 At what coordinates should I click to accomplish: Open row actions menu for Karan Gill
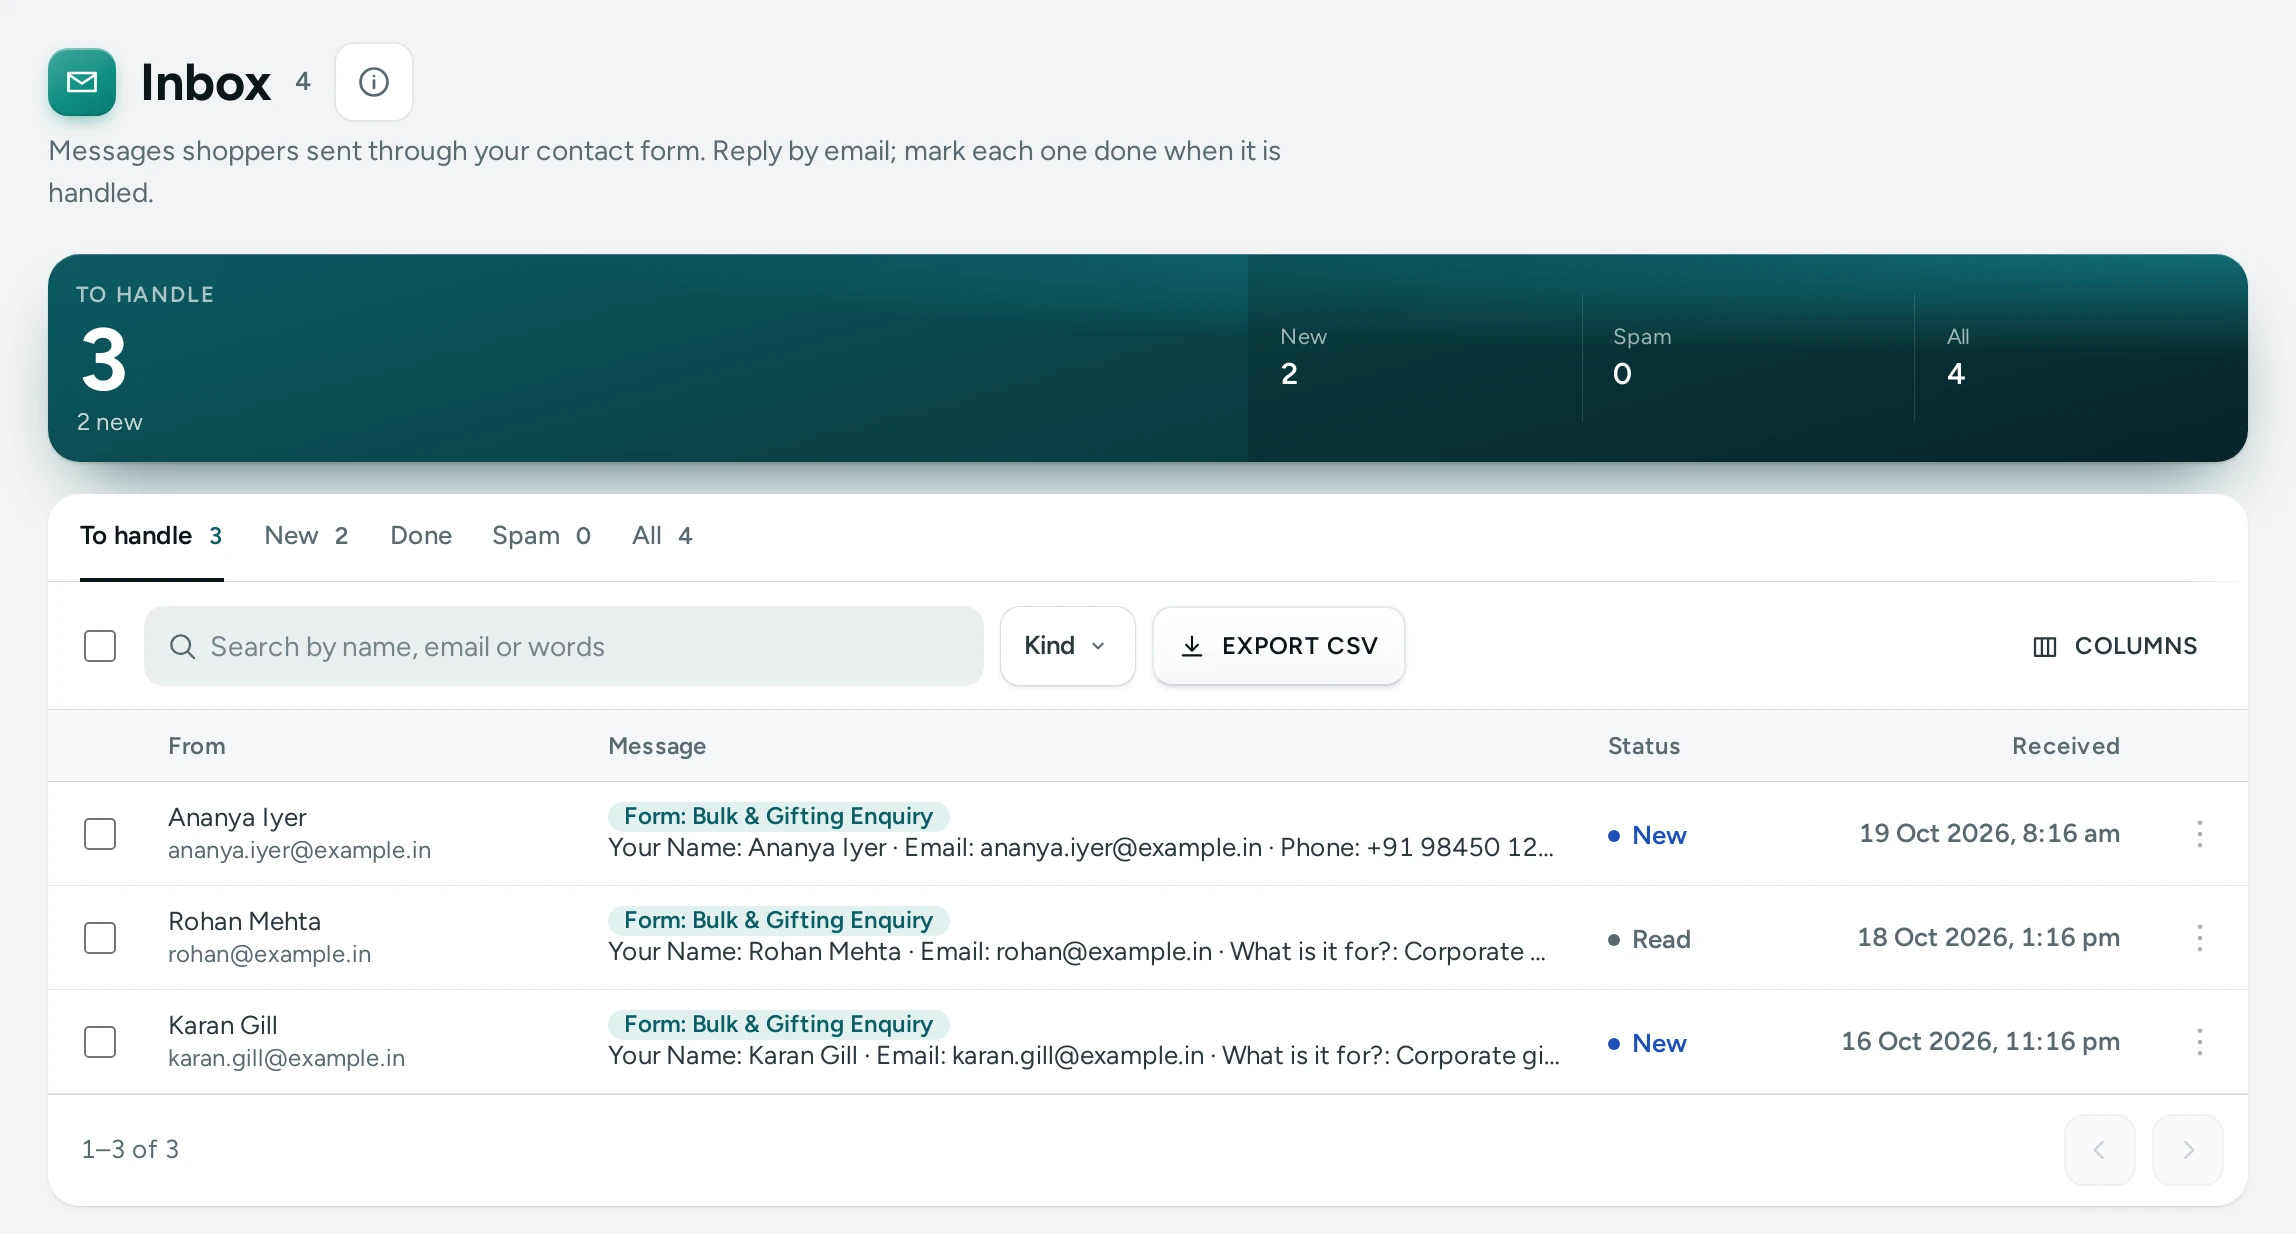(x=2199, y=1042)
